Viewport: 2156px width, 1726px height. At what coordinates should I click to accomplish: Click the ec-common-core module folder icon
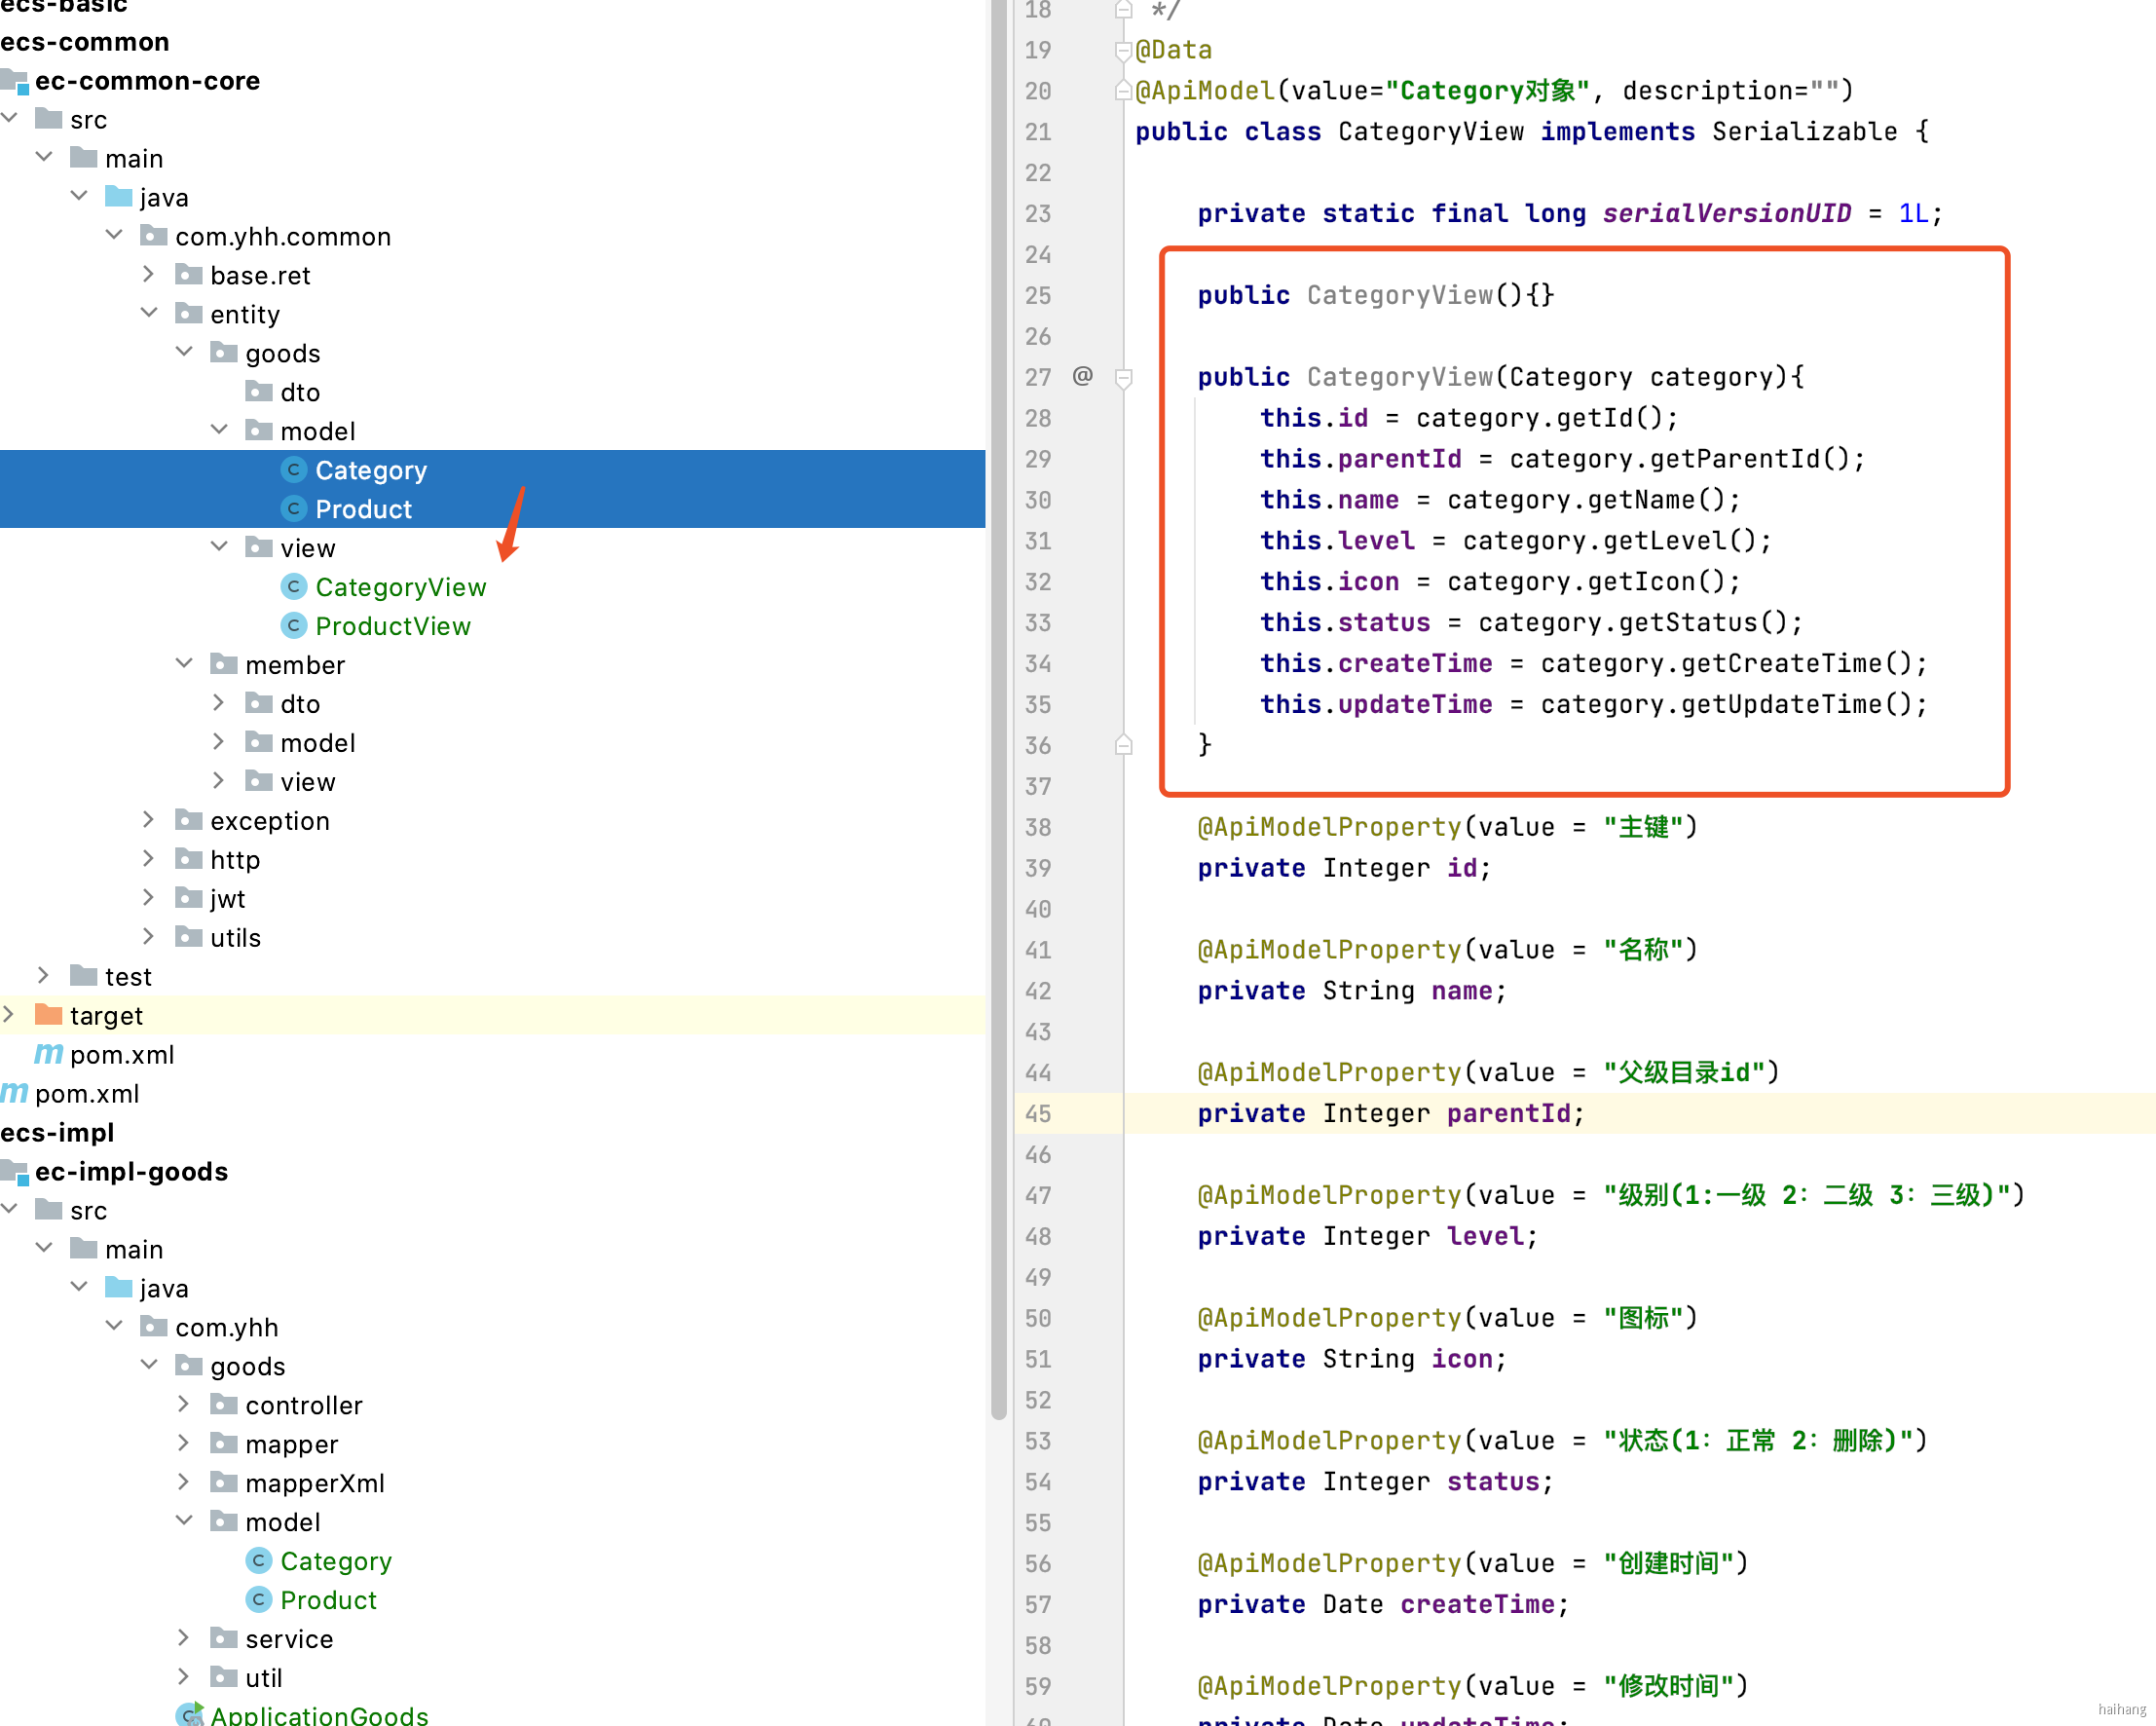(14, 80)
